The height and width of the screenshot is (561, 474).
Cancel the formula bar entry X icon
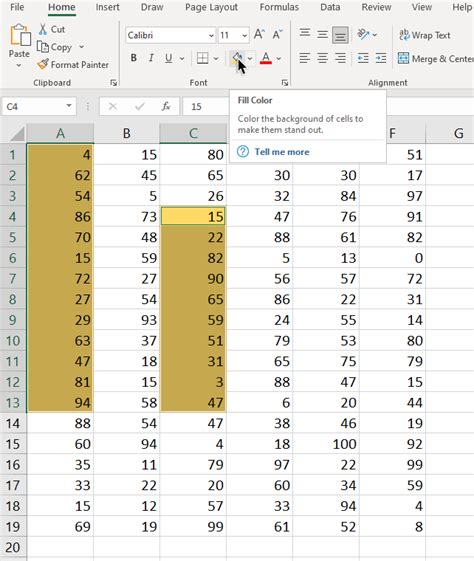[113, 106]
